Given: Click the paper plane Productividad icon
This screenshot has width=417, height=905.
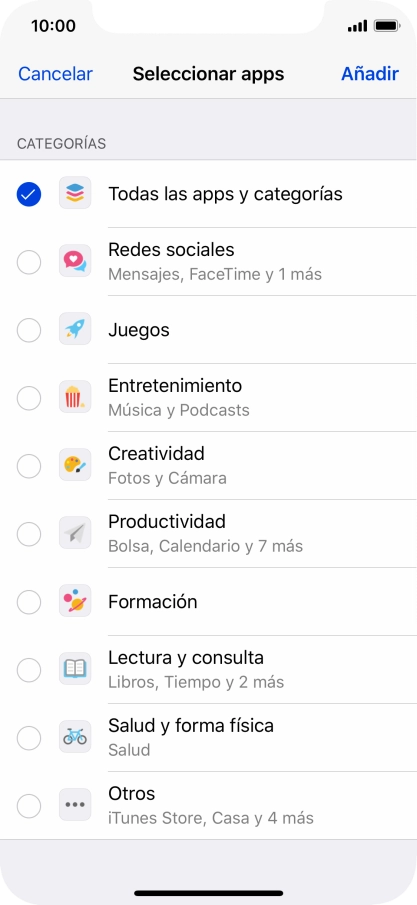Looking at the screenshot, I should 75,534.
